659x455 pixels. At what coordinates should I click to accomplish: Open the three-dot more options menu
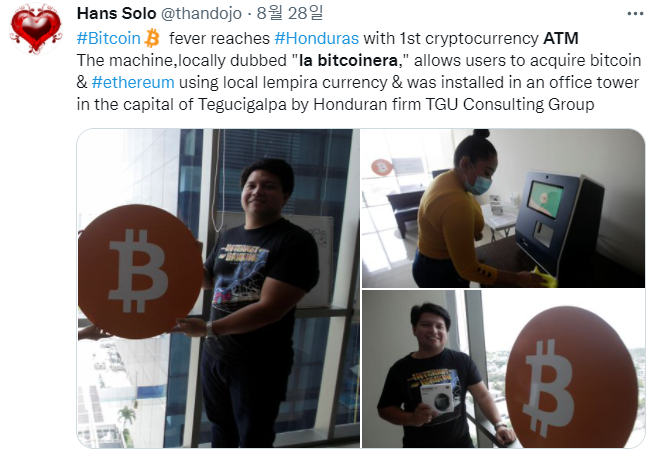click(635, 14)
